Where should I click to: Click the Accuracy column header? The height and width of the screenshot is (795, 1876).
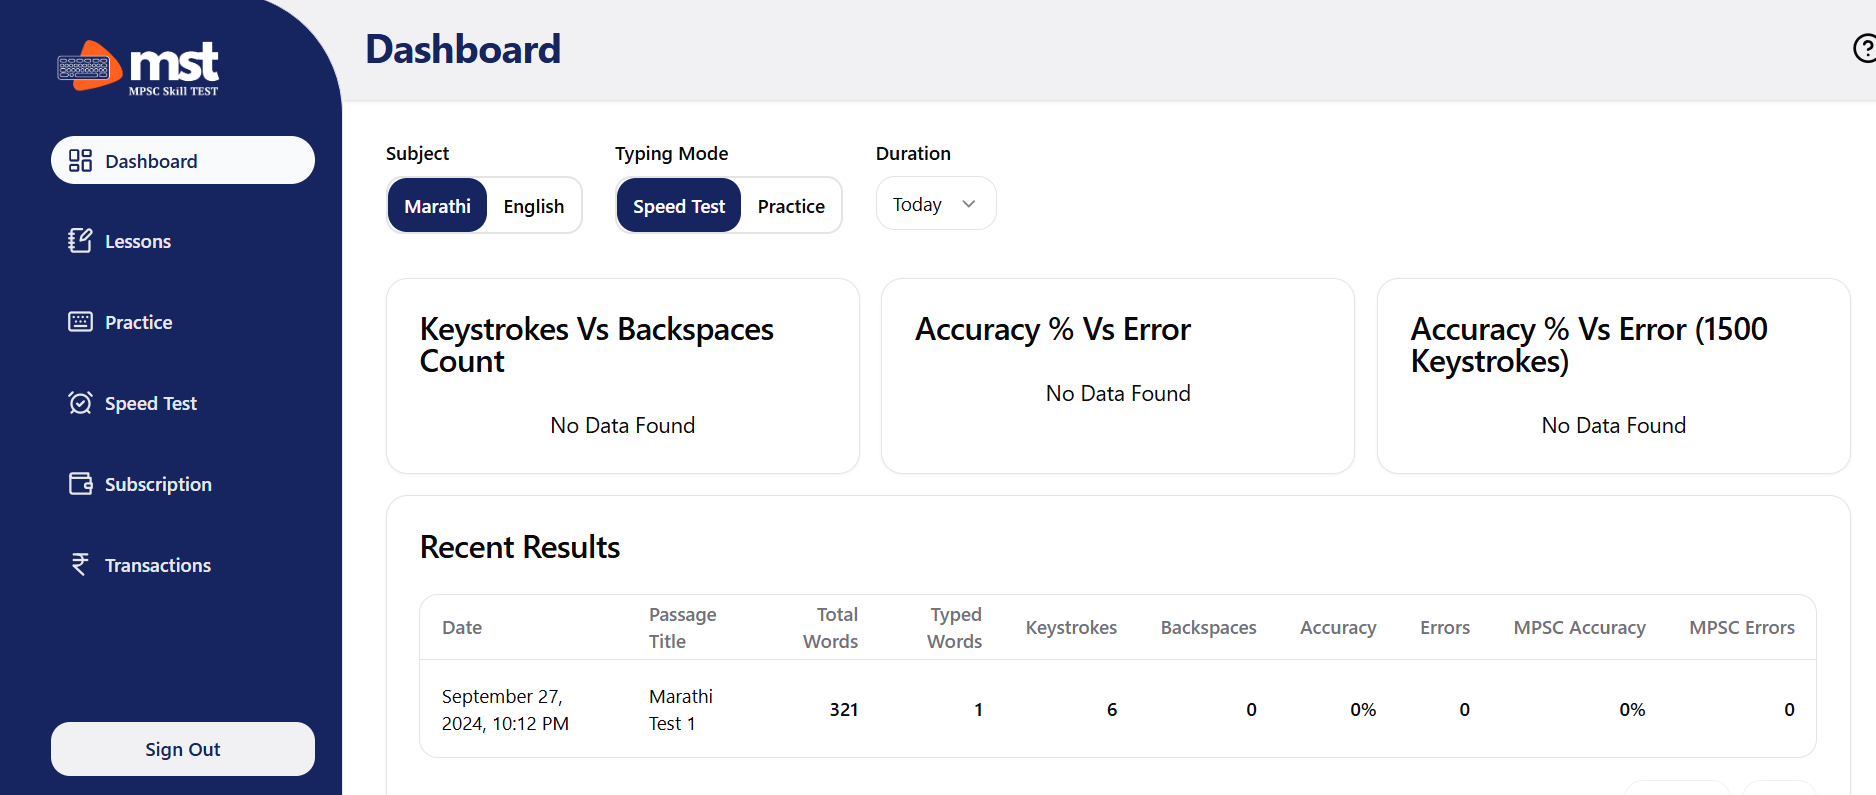(x=1337, y=628)
